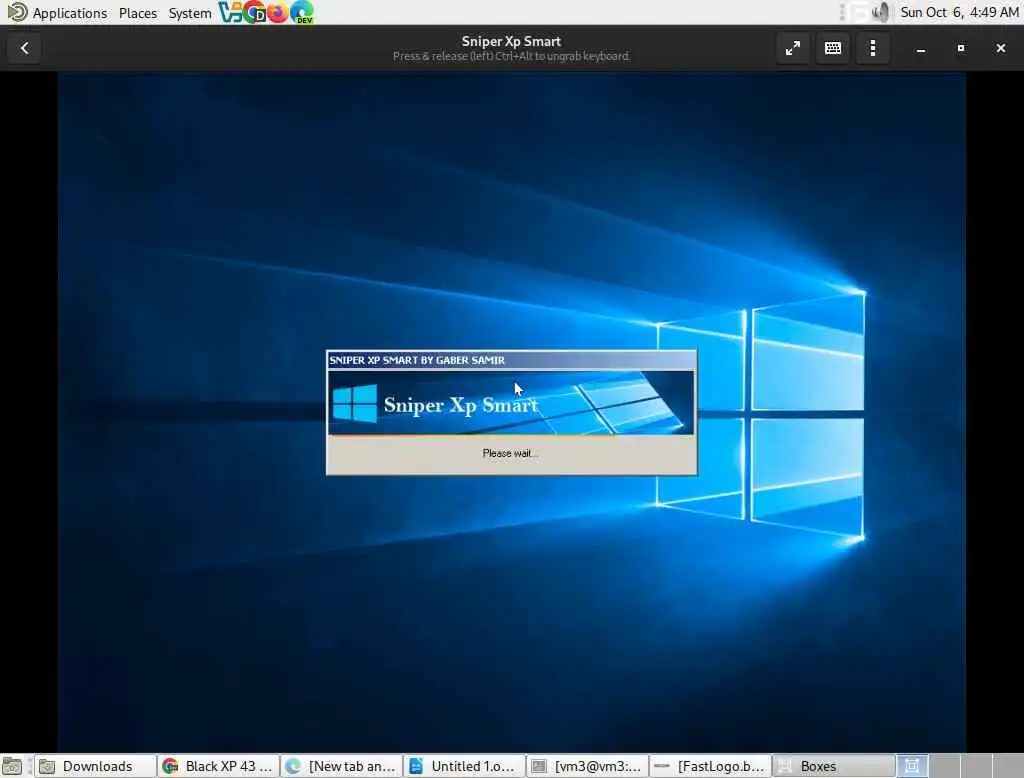Close the Sniper Xp Smart Boxes window
The height and width of the screenshot is (778, 1024).
tap(1000, 48)
